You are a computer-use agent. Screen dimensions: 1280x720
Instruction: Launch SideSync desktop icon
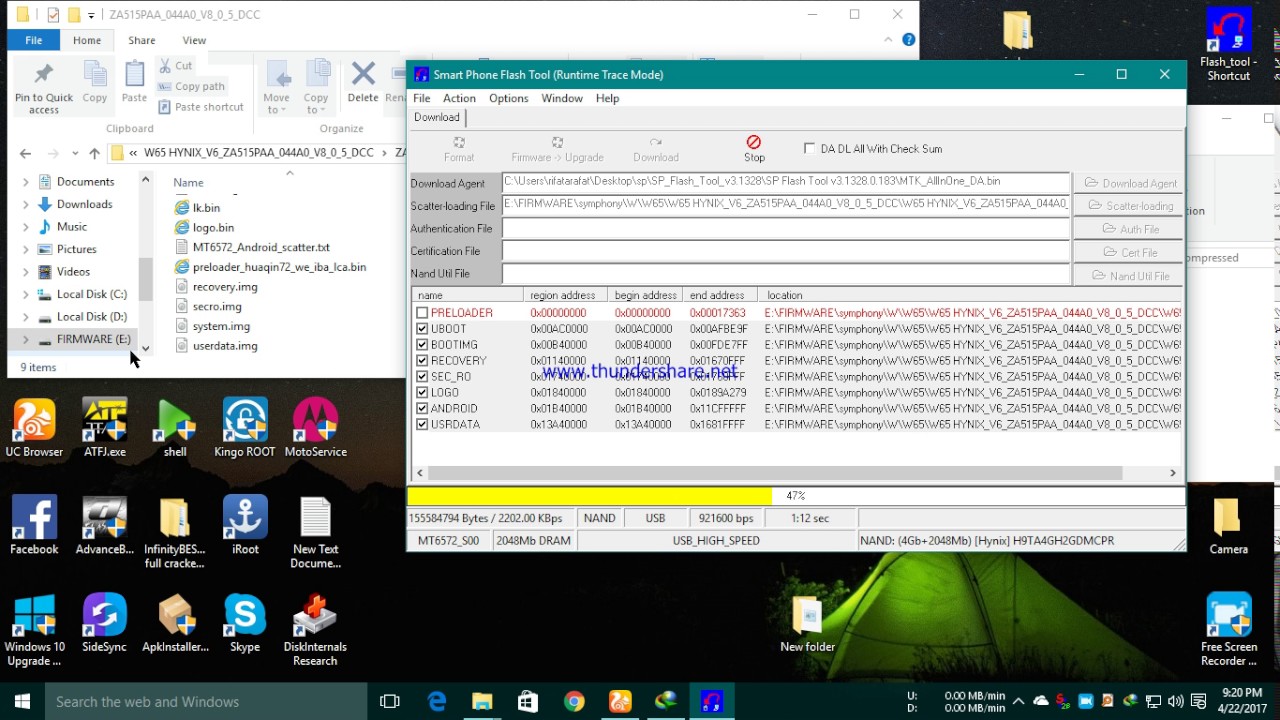click(x=105, y=623)
